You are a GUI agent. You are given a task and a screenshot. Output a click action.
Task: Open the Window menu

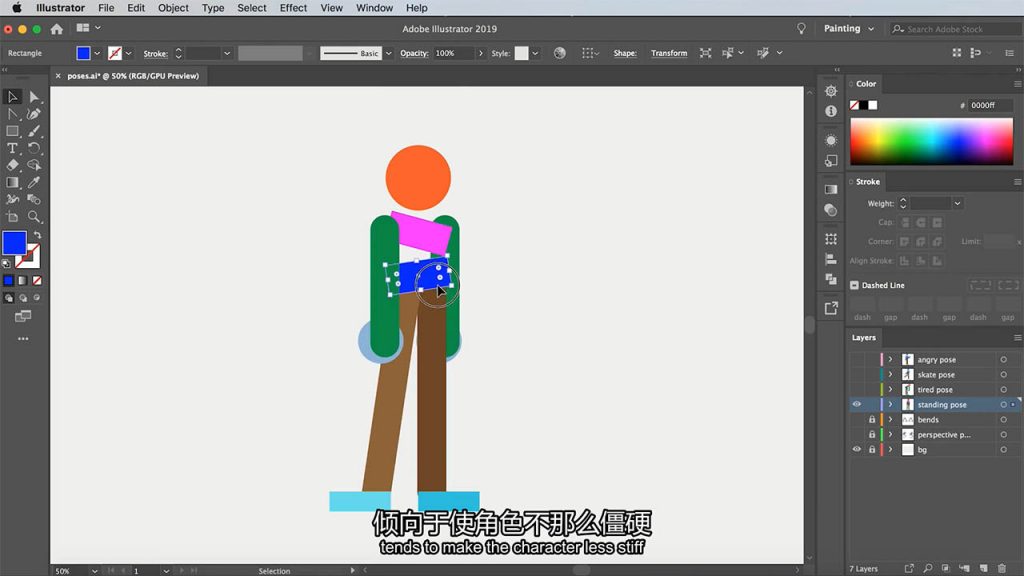374,8
